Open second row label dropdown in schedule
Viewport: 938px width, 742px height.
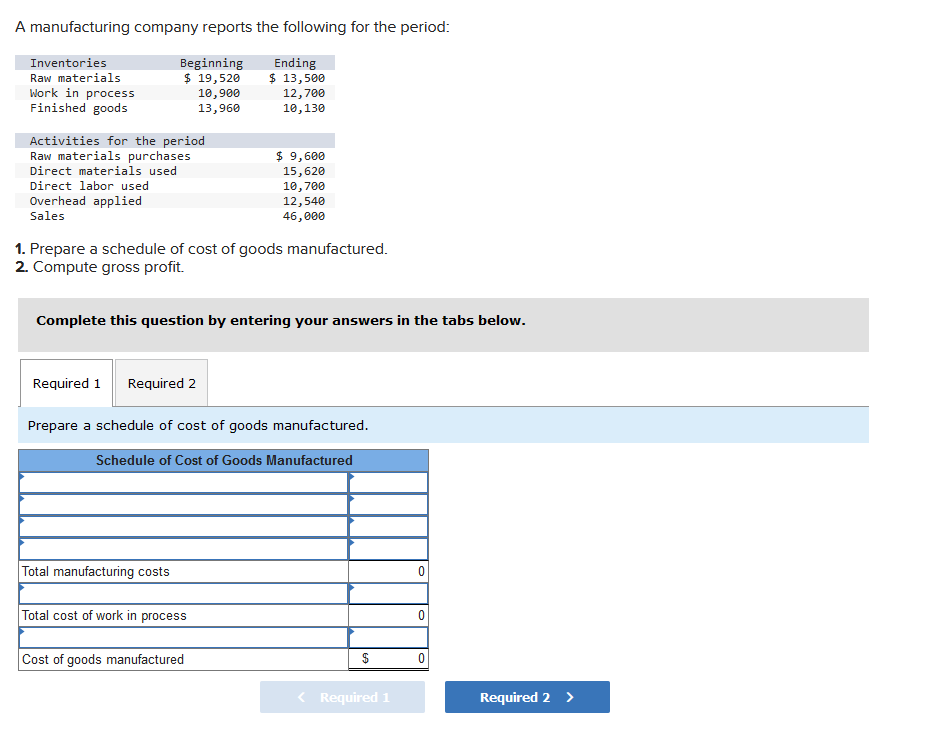click(184, 504)
